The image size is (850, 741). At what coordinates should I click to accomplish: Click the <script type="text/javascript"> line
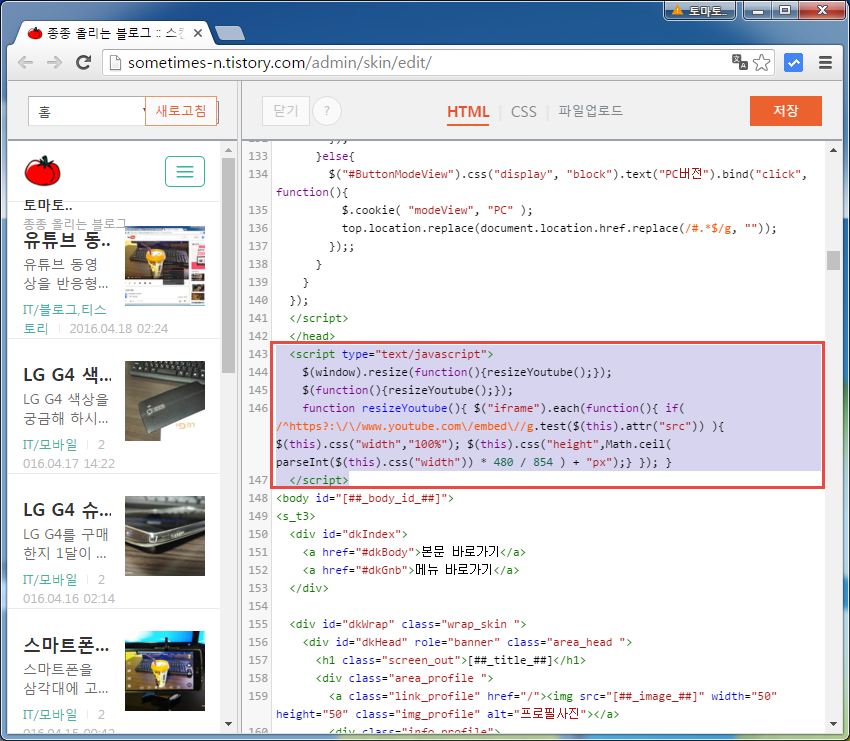(x=391, y=354)
